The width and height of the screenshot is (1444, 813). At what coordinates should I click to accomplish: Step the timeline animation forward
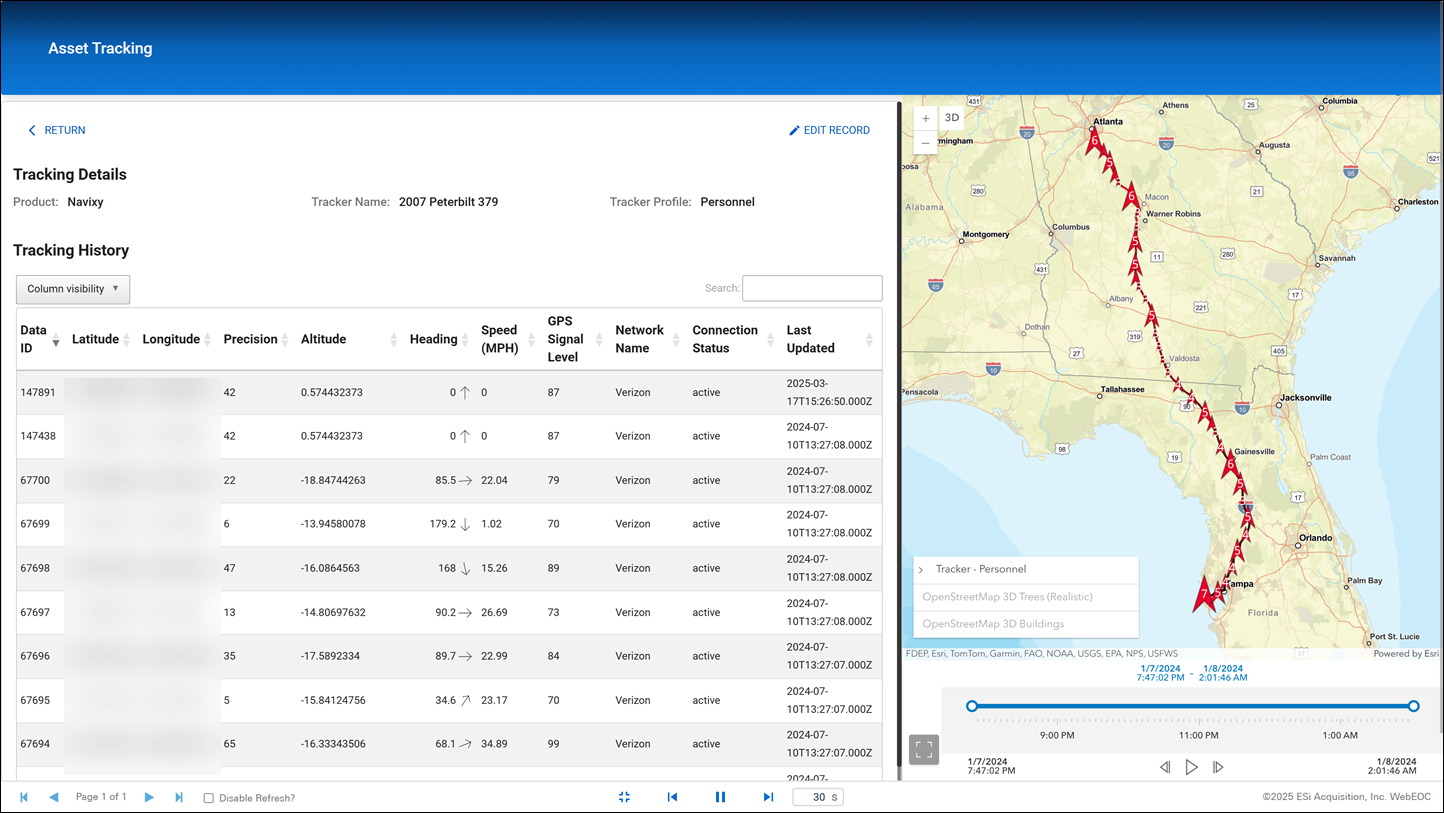point(1218,767)
